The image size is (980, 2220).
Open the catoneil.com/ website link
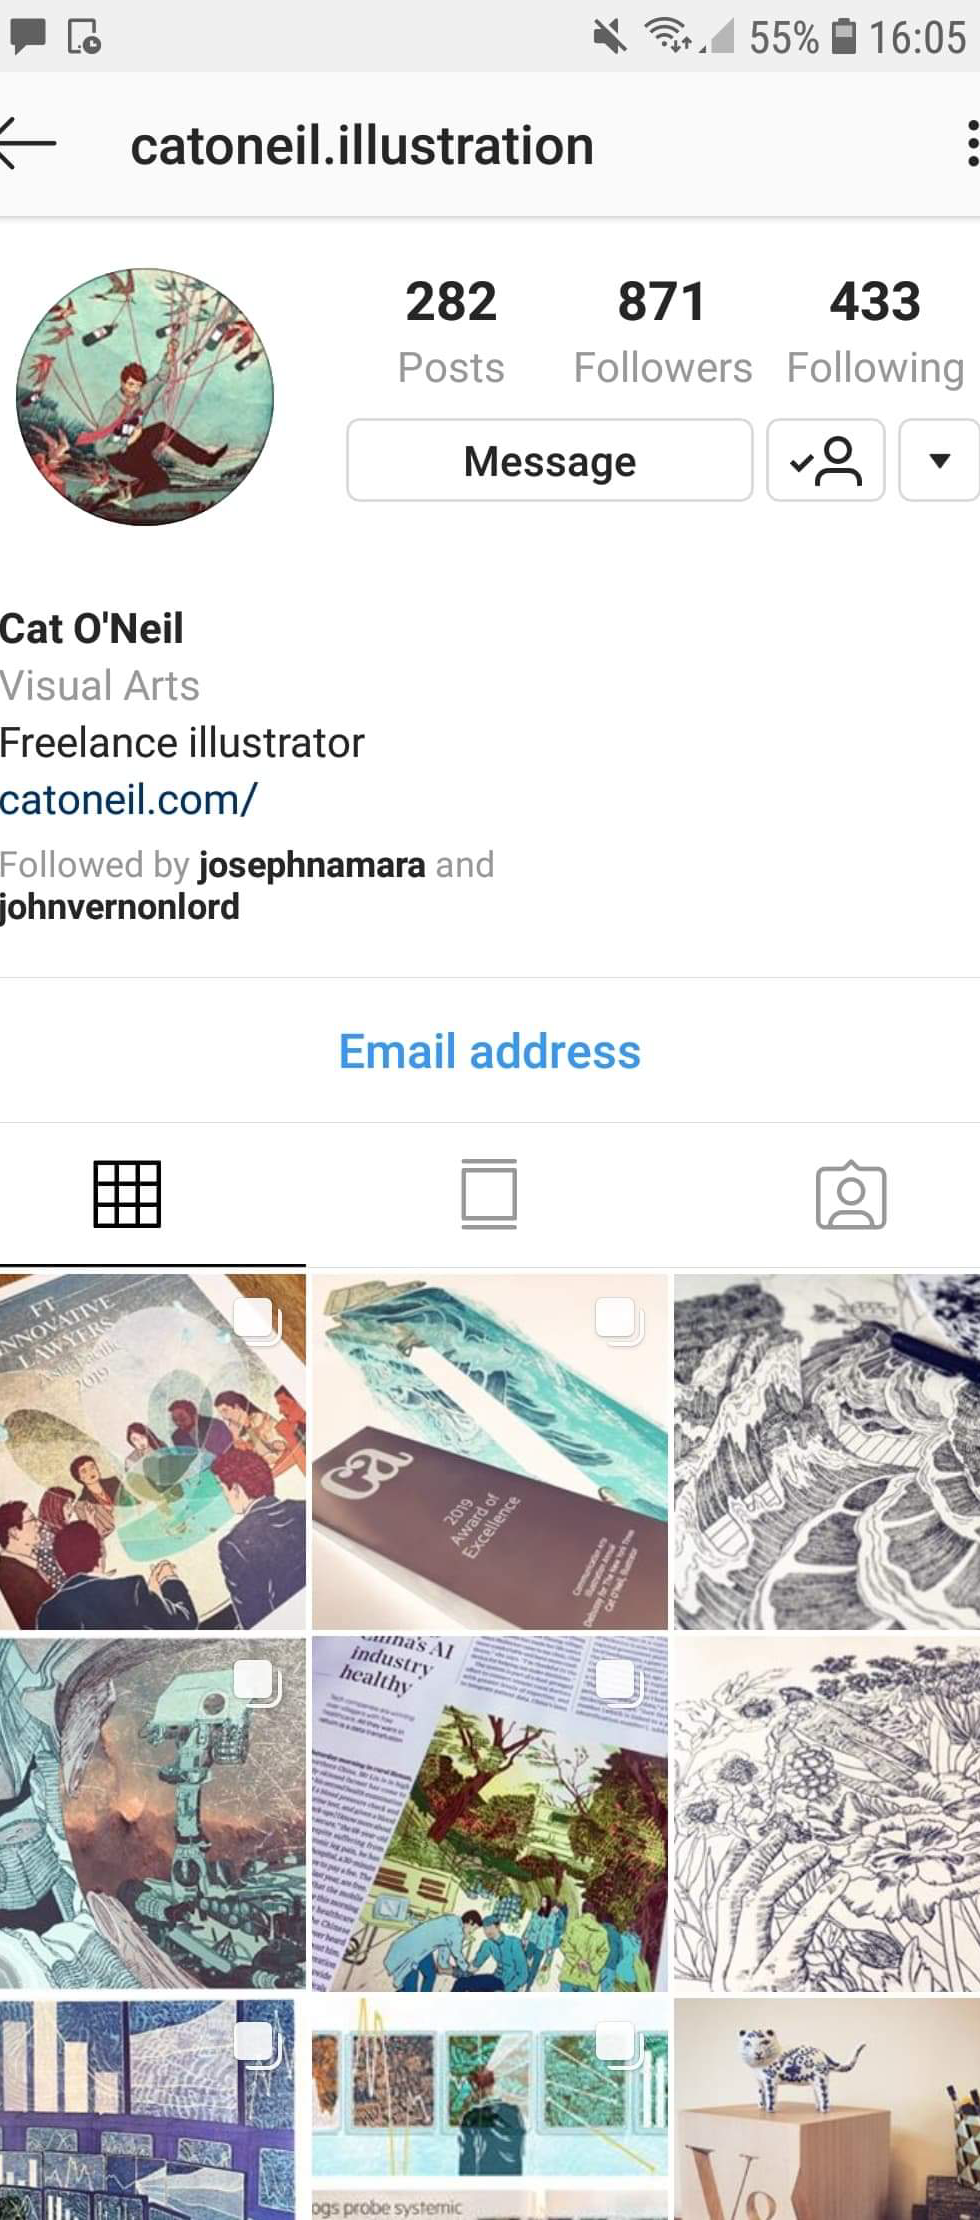point(129,799)
